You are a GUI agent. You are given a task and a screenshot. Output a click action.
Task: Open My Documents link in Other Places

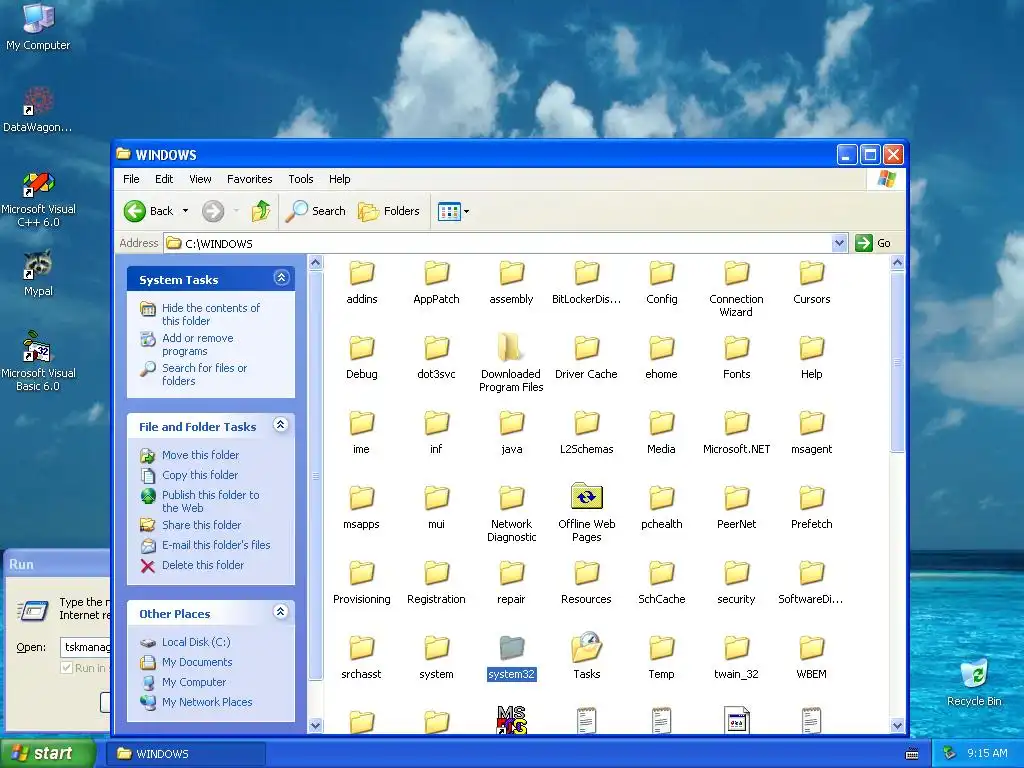pos(197,662)
